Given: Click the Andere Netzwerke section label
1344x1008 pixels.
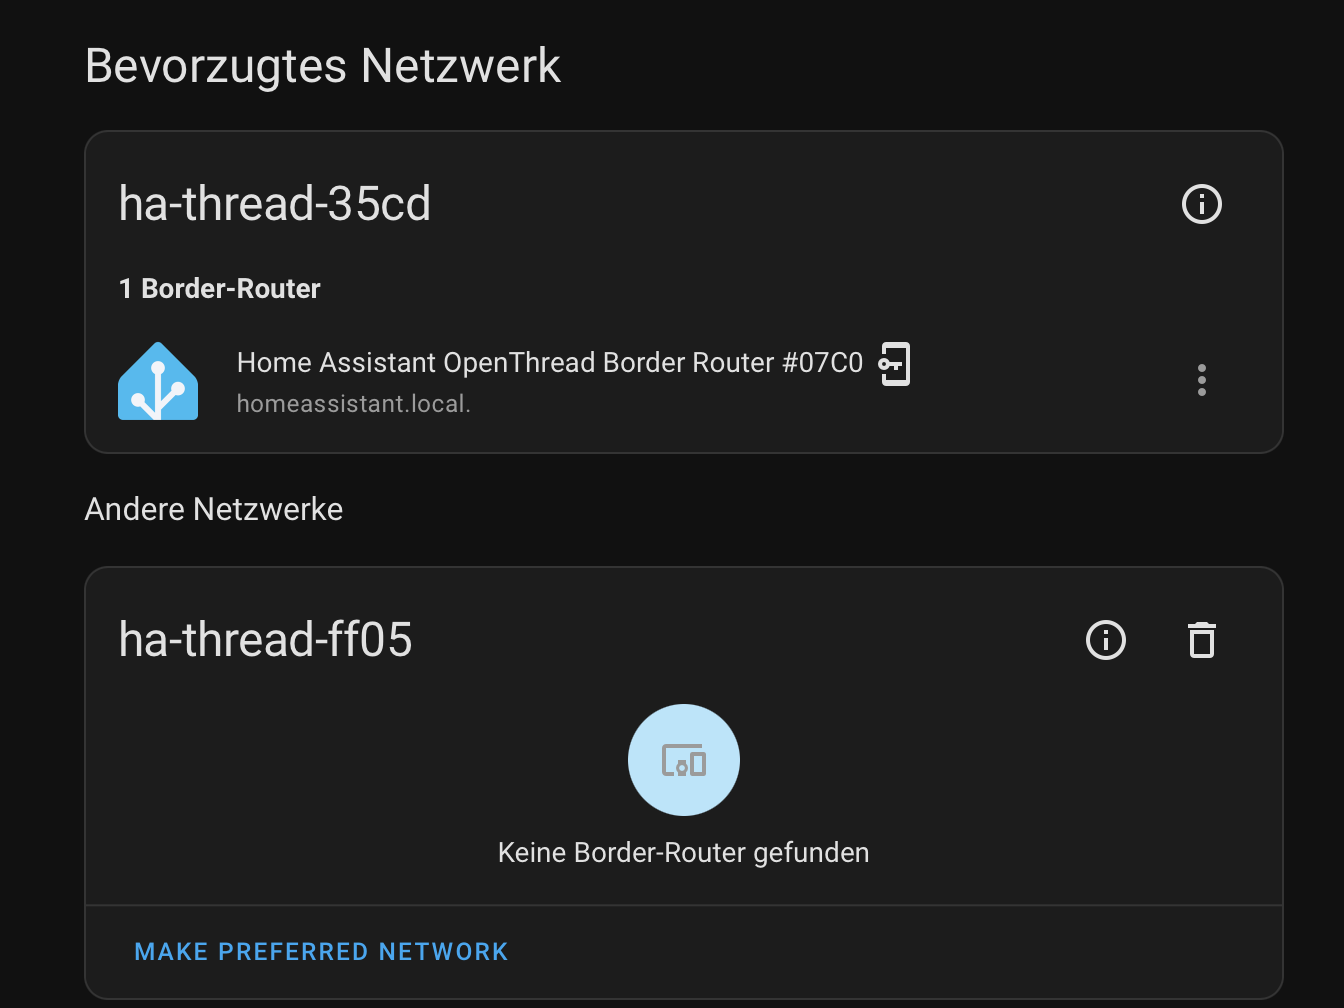Looking at the screenshot, I should point(214,509).
